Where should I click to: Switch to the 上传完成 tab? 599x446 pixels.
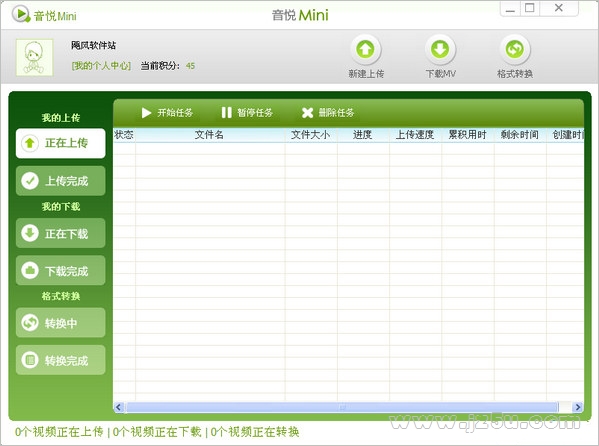[60, 180]
